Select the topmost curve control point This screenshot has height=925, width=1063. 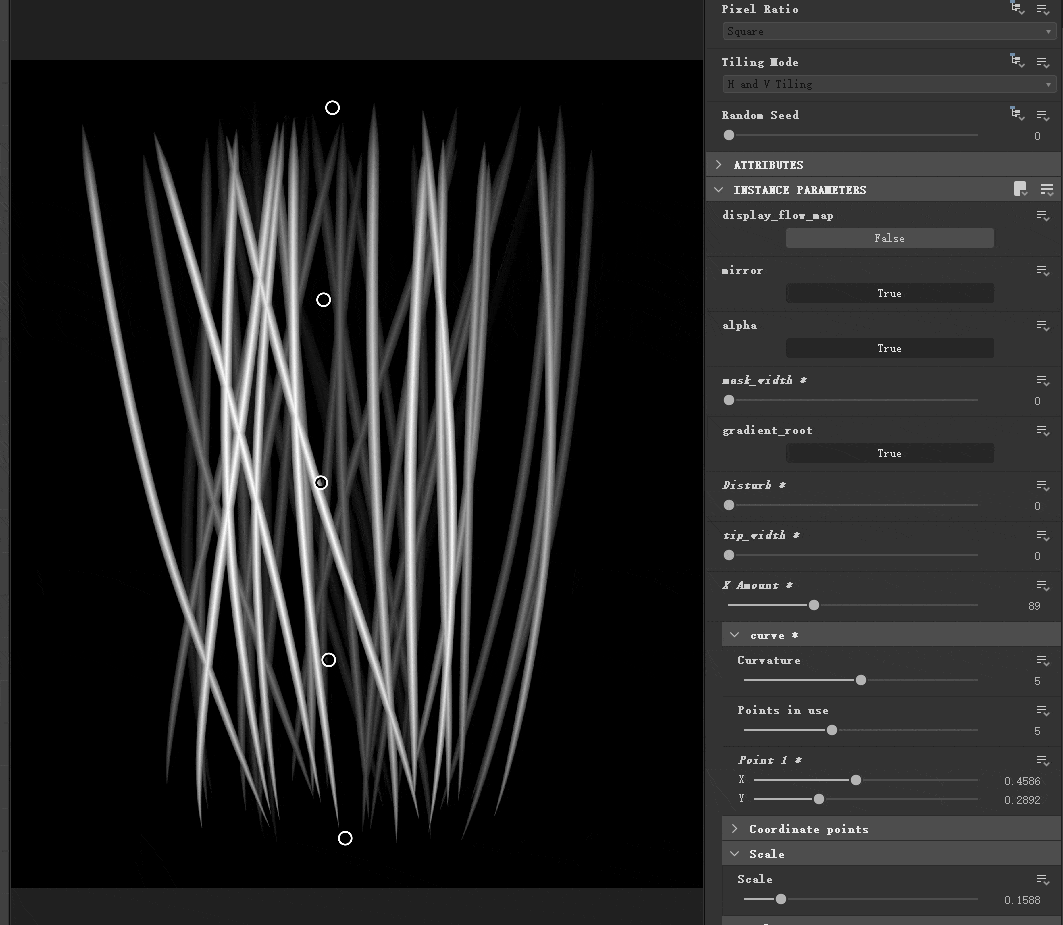[x=332, y=108]
